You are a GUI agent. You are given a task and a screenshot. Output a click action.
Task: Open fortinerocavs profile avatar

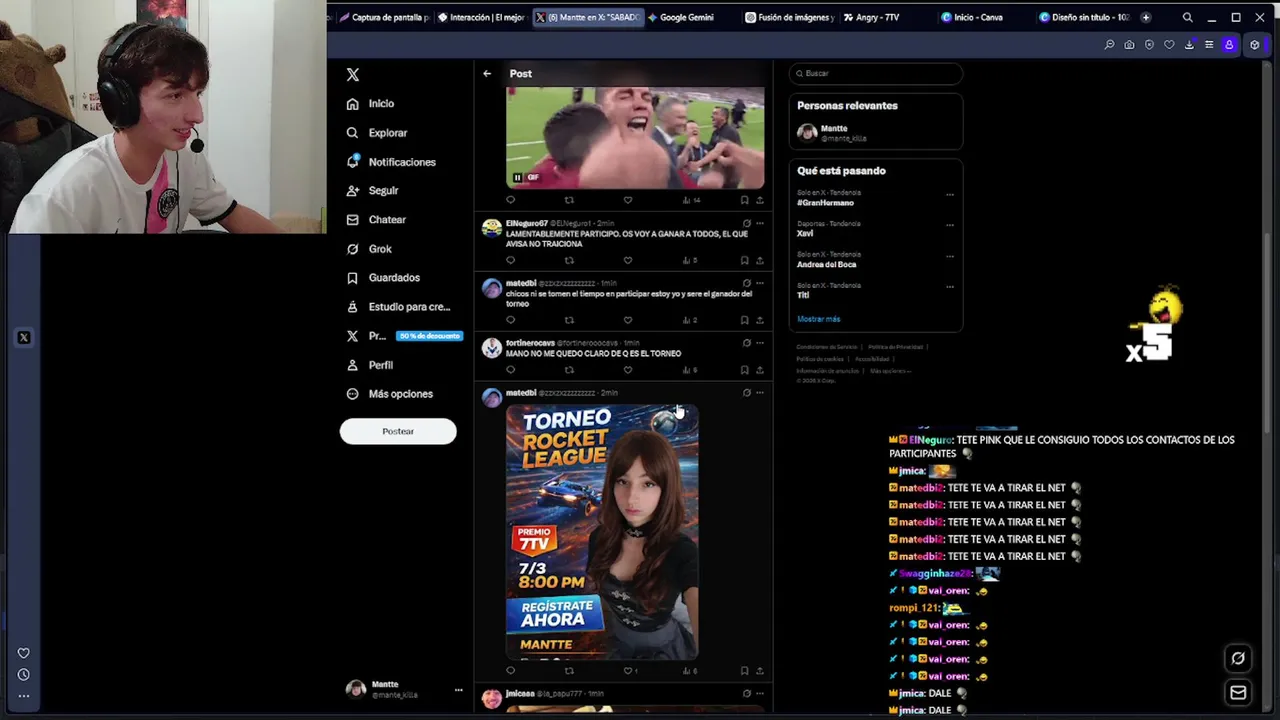coord(491,348)
